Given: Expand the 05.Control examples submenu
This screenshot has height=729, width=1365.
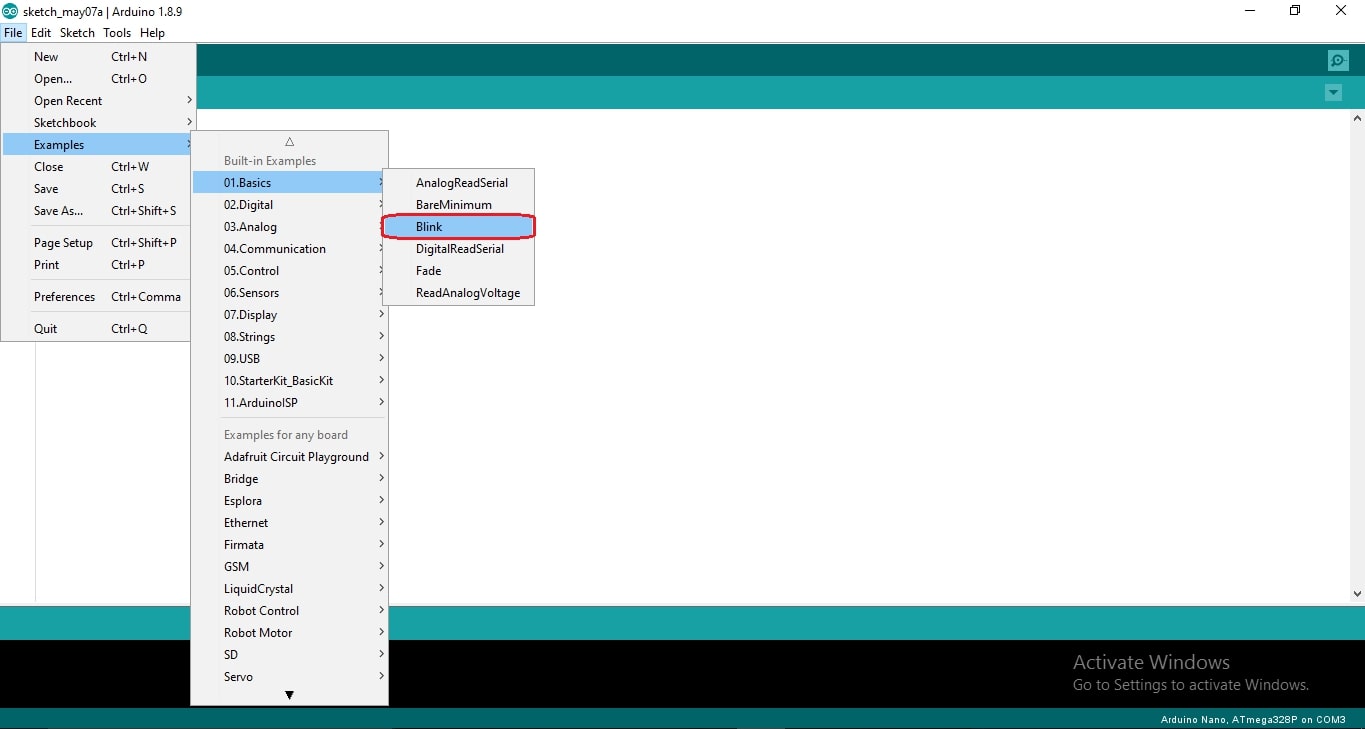Looking at the screenshot, I should [x=289, y=271].
